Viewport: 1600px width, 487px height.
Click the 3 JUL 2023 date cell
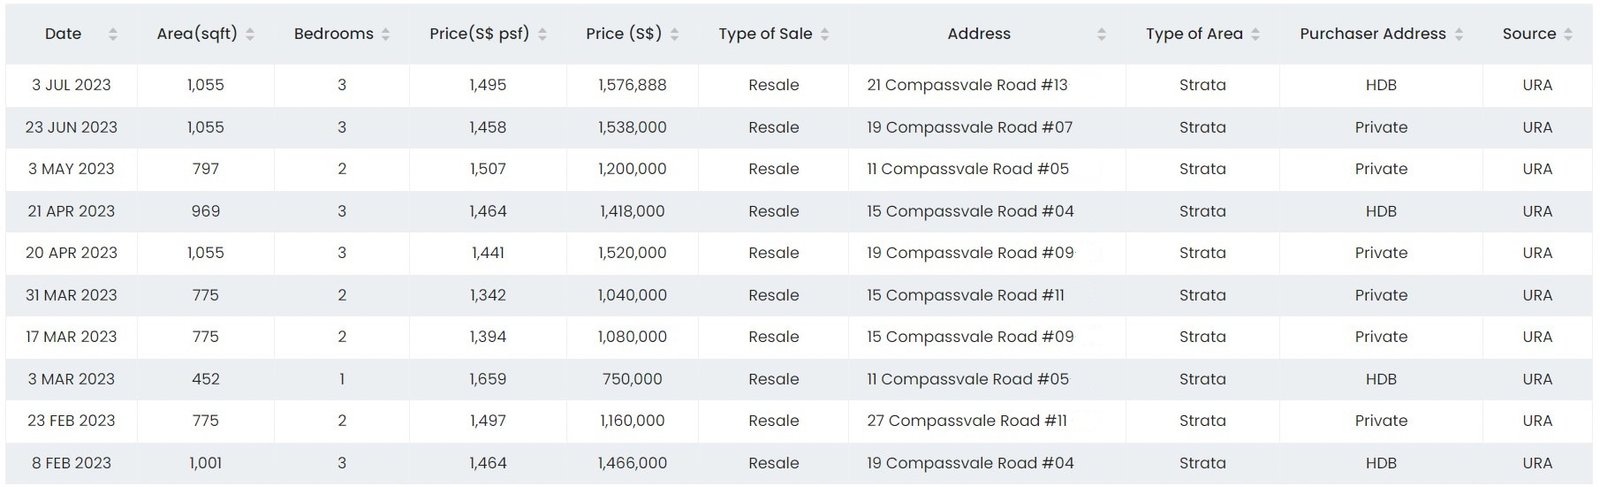pyautogui.click(x=71, y=85)
